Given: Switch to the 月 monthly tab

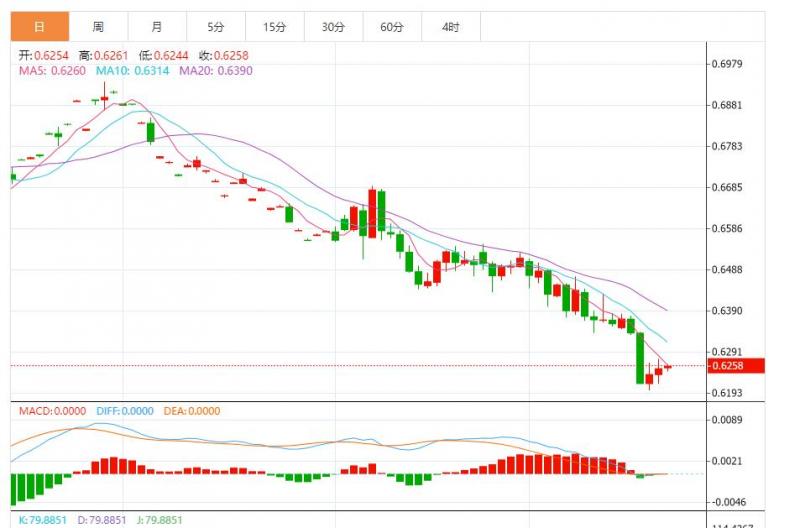Looking at the screenshot, I should (x=157, y=27).
